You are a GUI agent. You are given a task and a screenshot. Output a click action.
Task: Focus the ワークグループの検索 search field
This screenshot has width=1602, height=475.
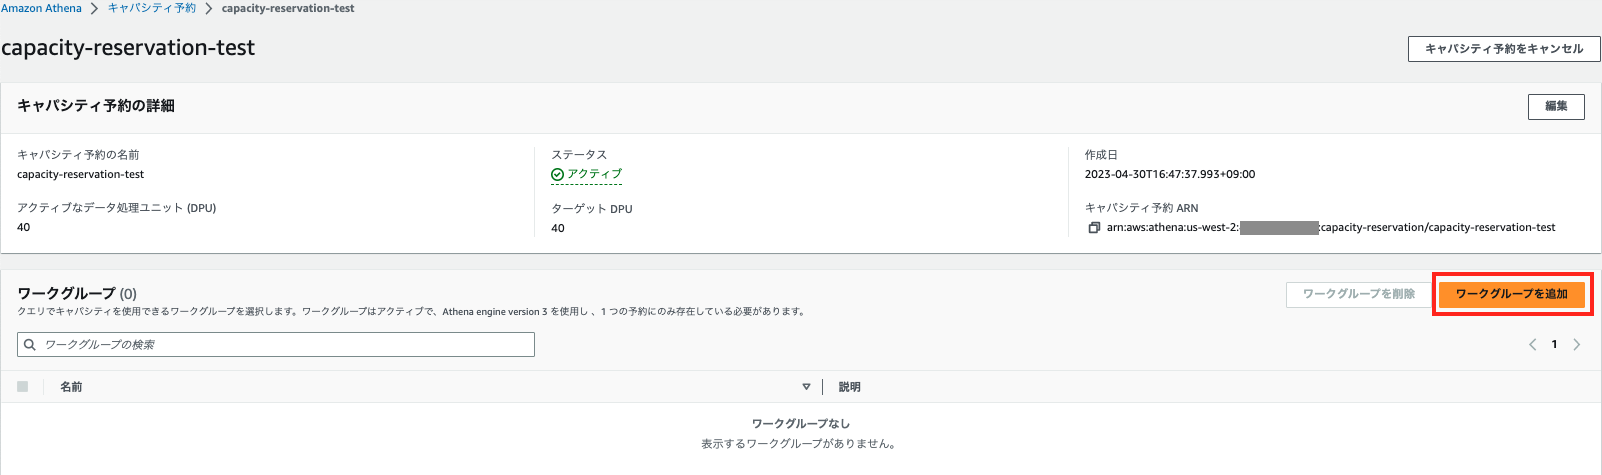point(285,345)
